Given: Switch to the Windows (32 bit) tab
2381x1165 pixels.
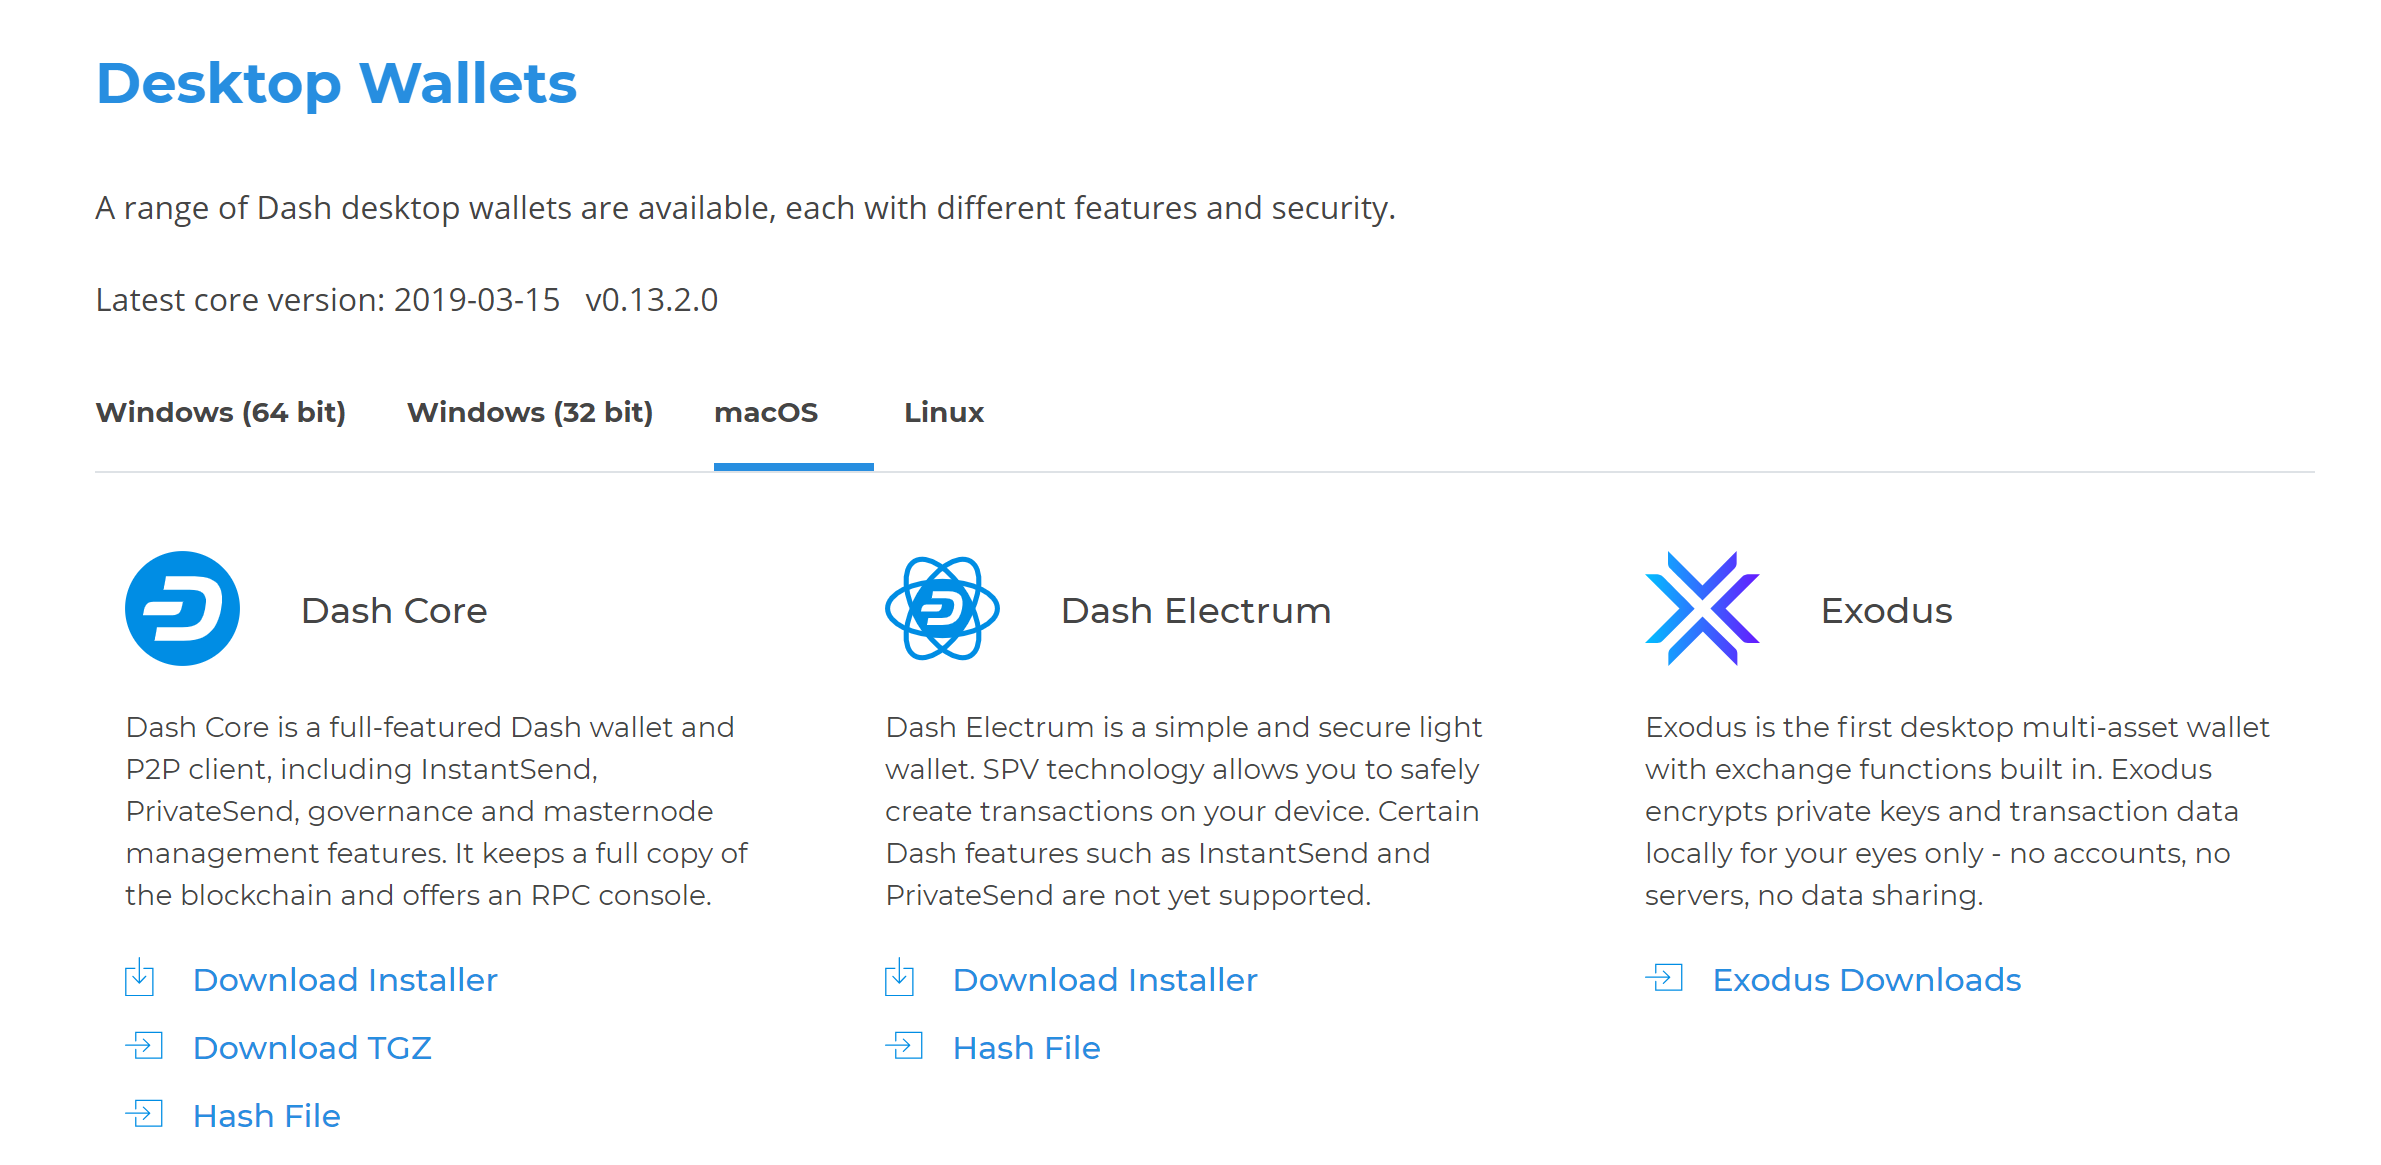Looking at the screenshot, I should 530,412.
